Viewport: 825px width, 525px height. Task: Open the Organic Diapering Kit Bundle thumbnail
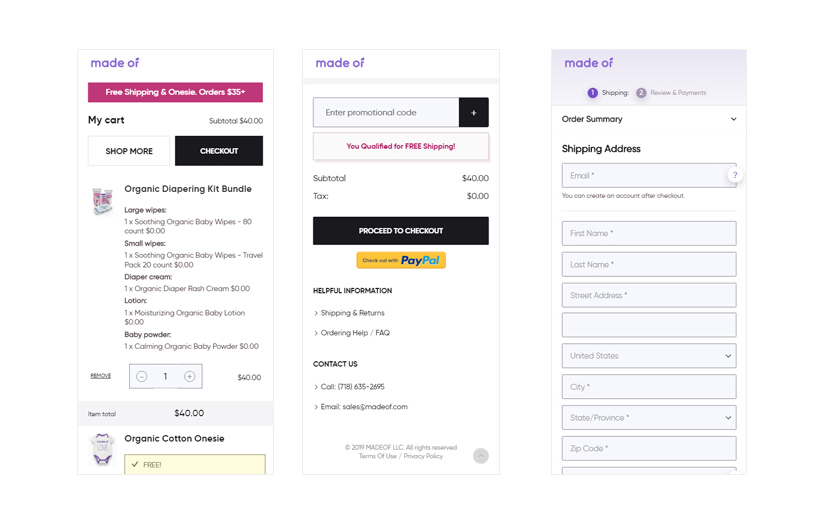point(102,202)
